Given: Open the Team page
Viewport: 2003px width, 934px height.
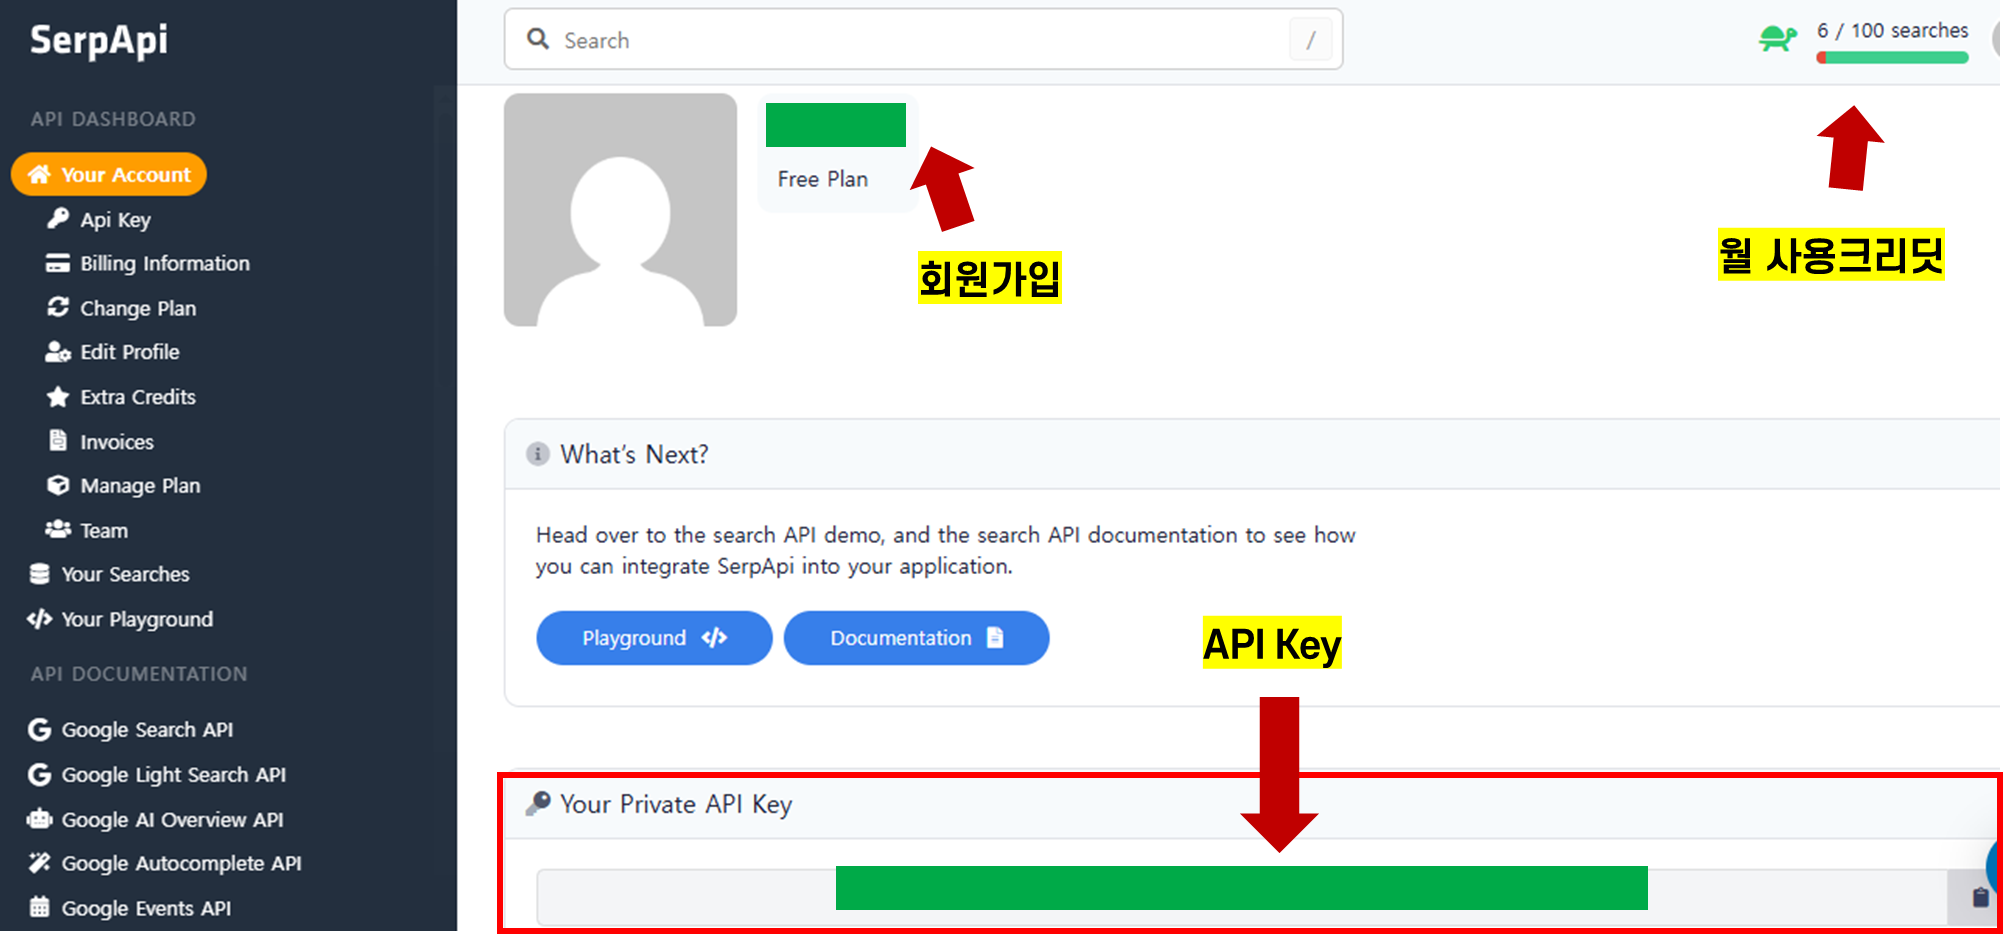Looking at the screenshot, I should click(x=104, y=530).
